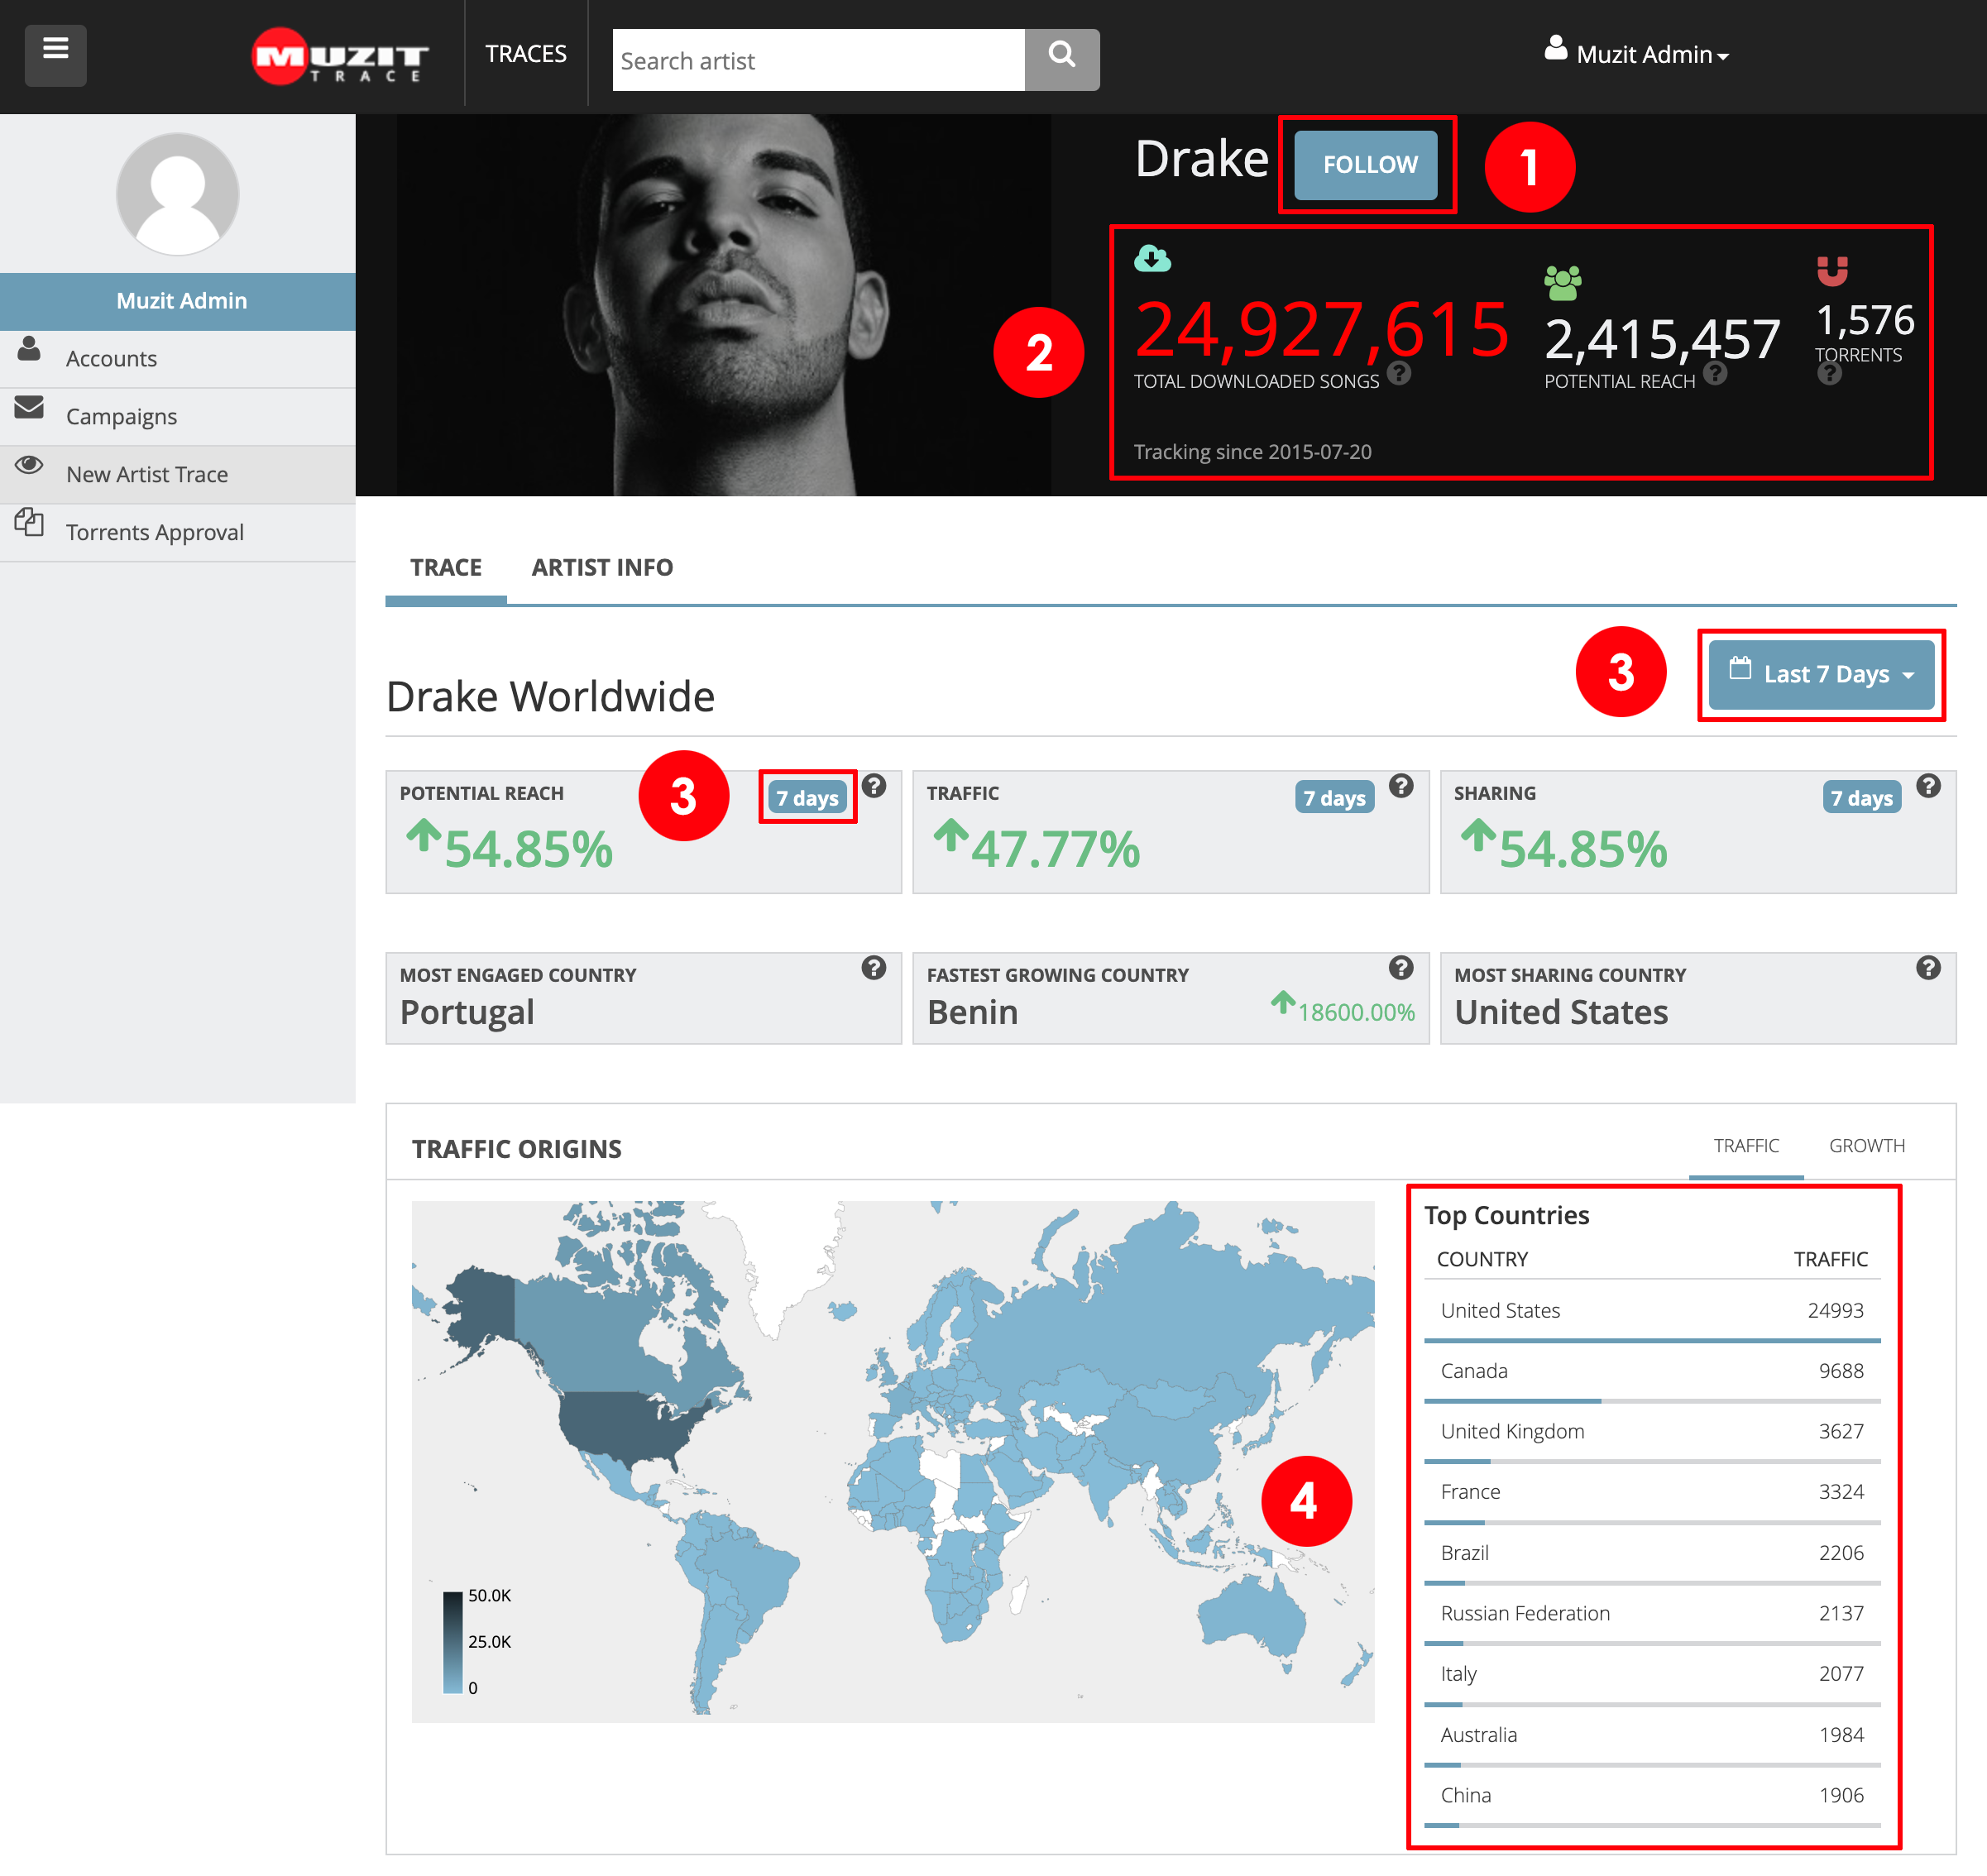Click calendar icon in Last 7 Days button
This screenshot has width=1987, height=1876.
coord(1740,668)
